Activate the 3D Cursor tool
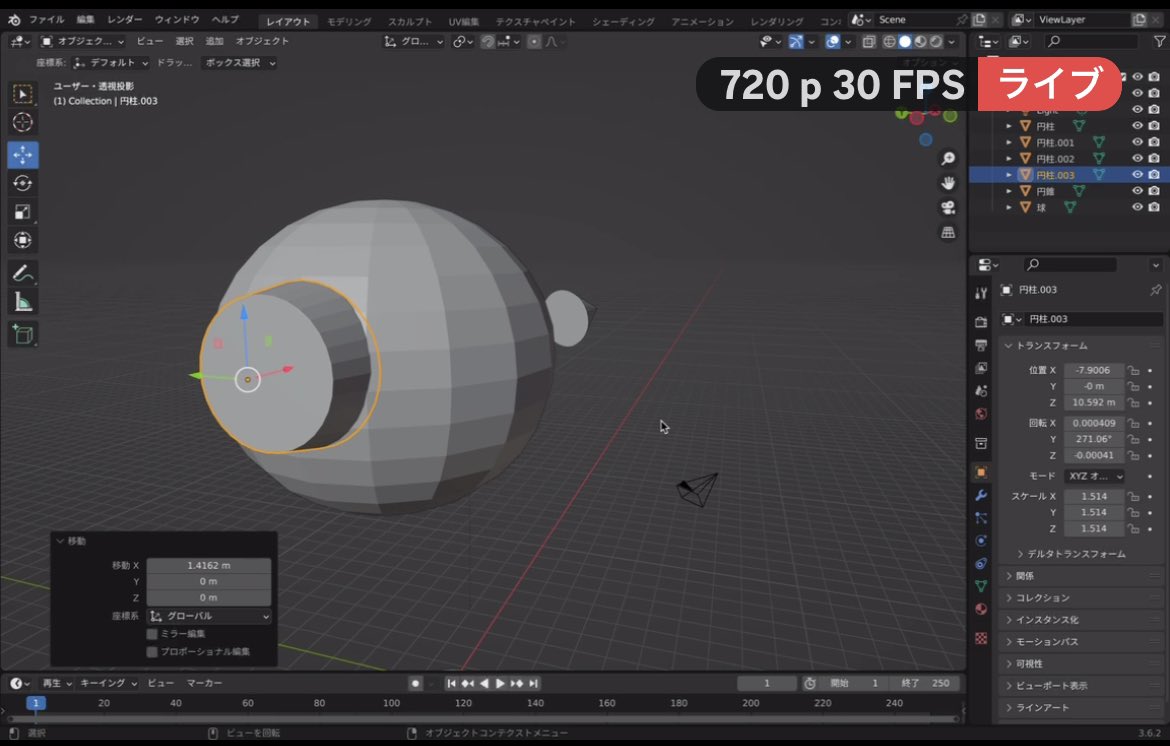This screenshot has width=1170, height=746. [x=22, y=122]
